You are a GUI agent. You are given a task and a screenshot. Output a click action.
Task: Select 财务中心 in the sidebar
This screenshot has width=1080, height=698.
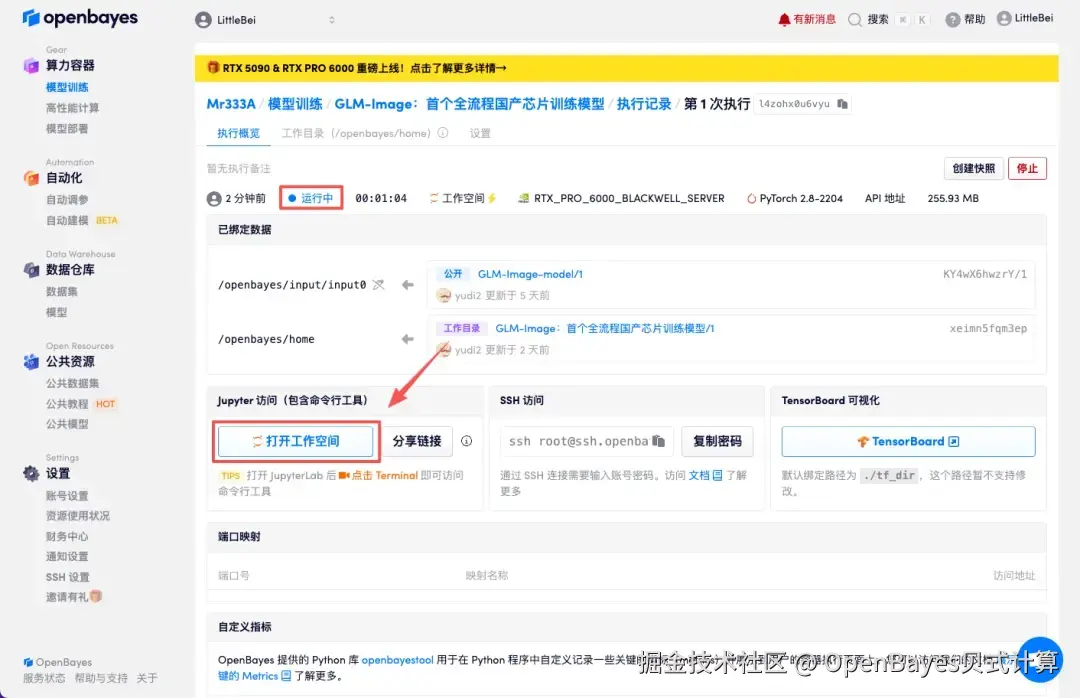click(67, 536)
